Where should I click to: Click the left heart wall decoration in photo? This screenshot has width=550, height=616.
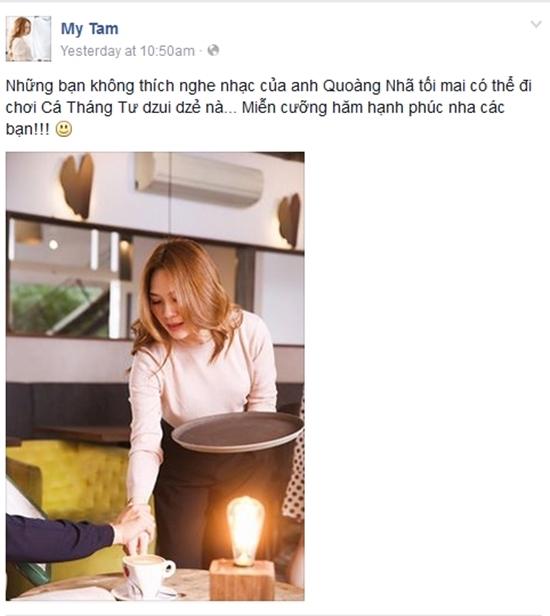tap(77, 185)
